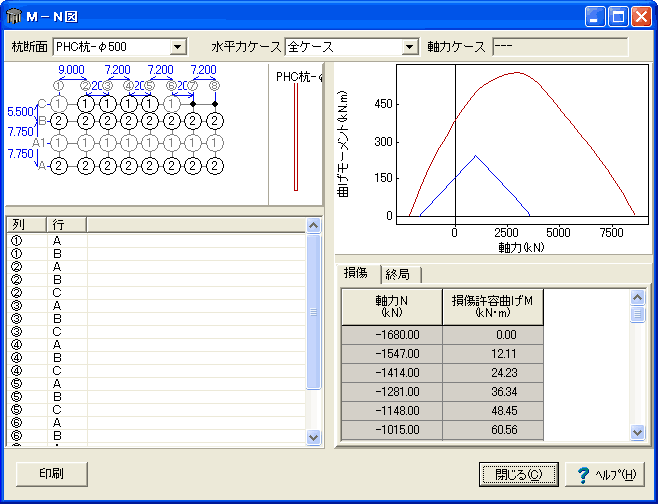The width and height of the screenshot is (658, 504).
Task: Click damage table scrollbar down arrow
Action: 637,432
